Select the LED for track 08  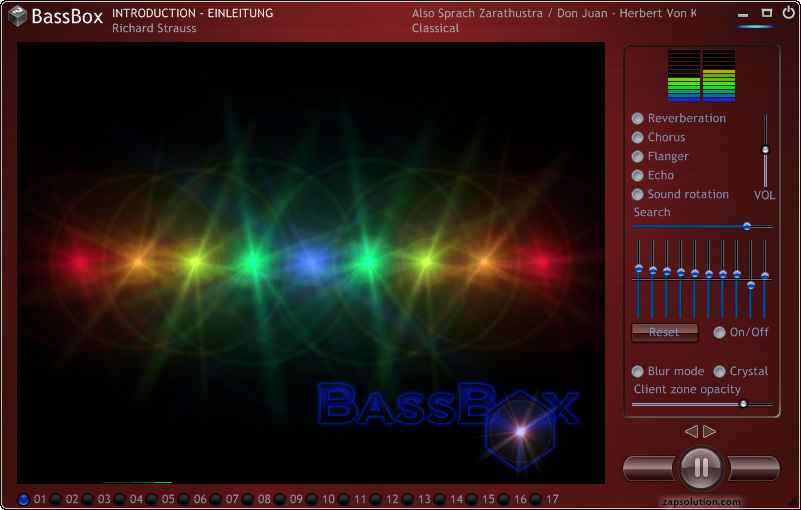tap(248, 499)
